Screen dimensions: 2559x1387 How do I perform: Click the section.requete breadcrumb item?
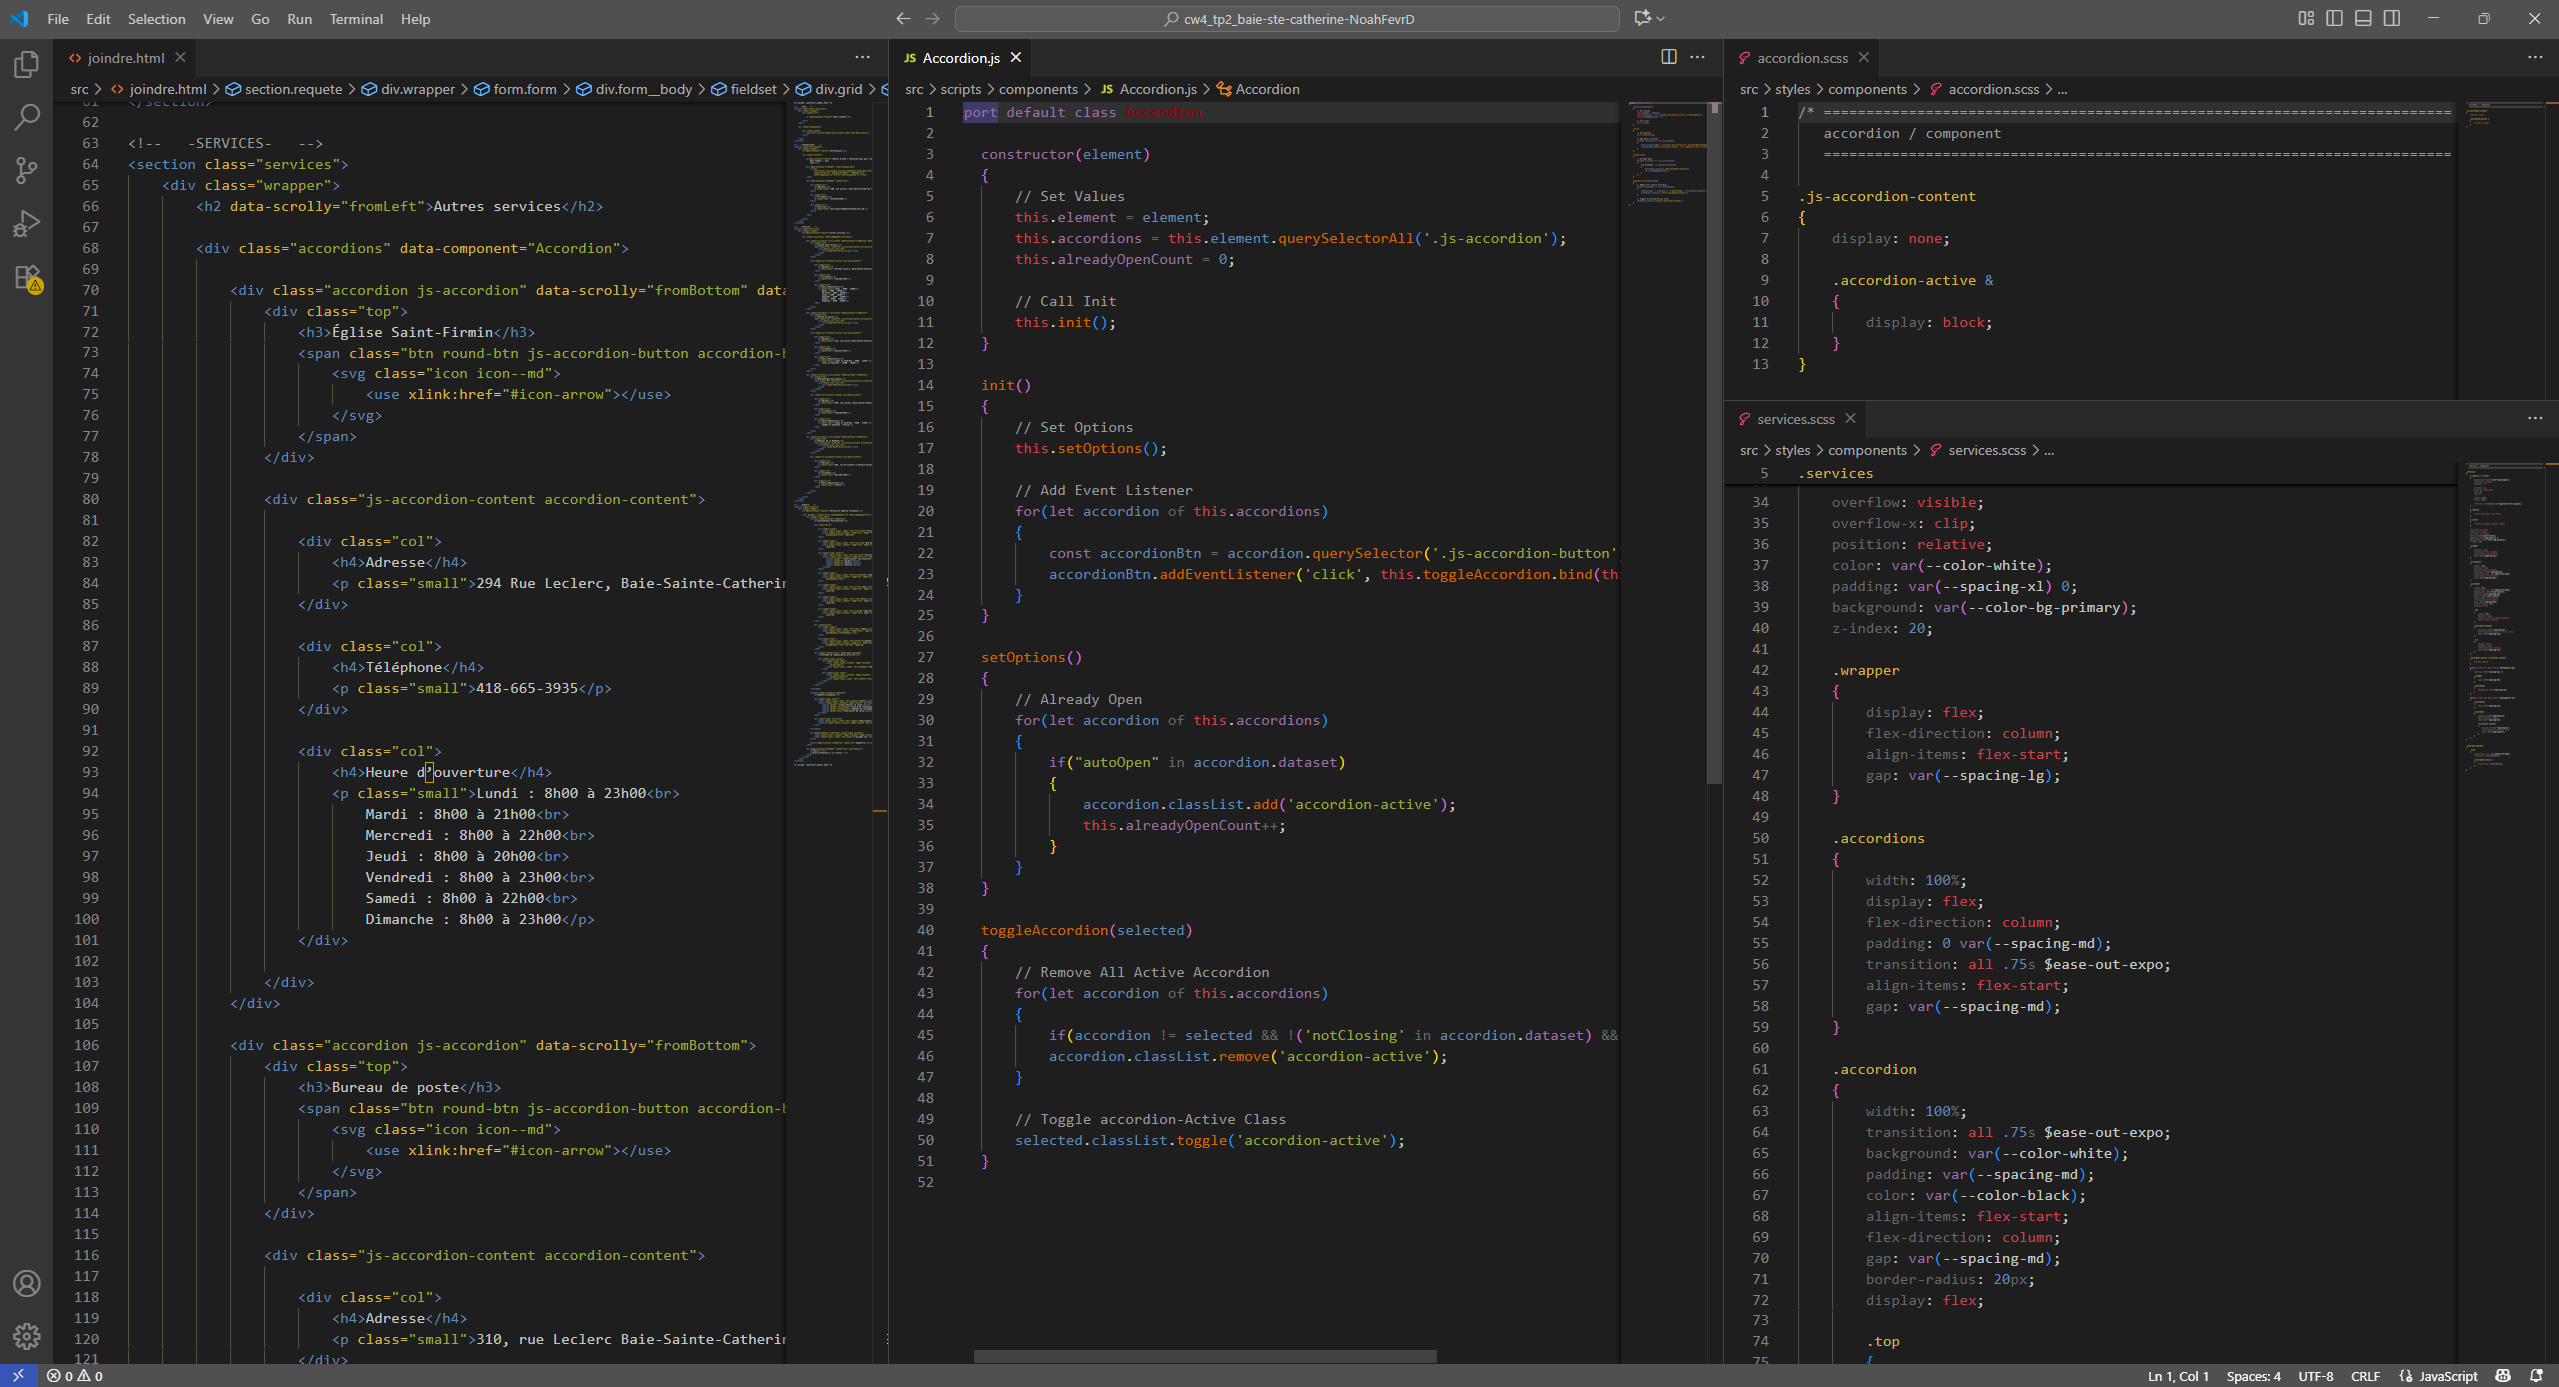(292, 89)
